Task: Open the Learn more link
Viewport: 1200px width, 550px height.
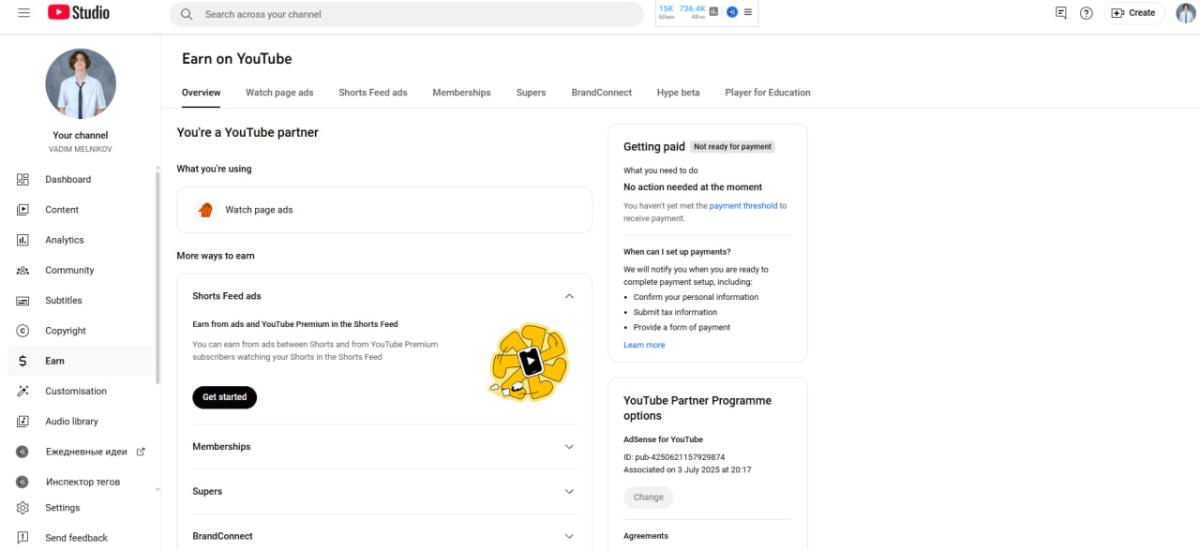Action: click(644, 345)
